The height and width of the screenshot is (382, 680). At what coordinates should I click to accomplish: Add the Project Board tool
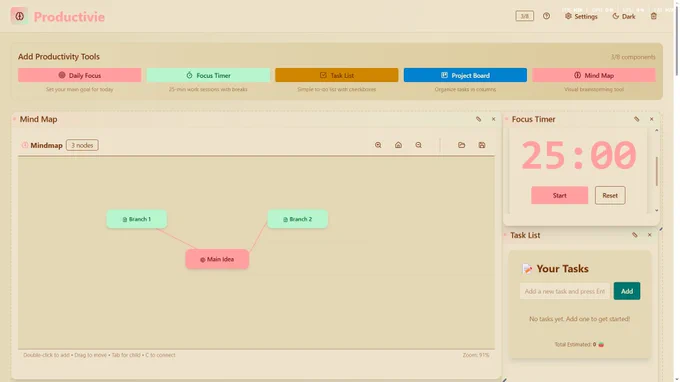coord(465,75)
